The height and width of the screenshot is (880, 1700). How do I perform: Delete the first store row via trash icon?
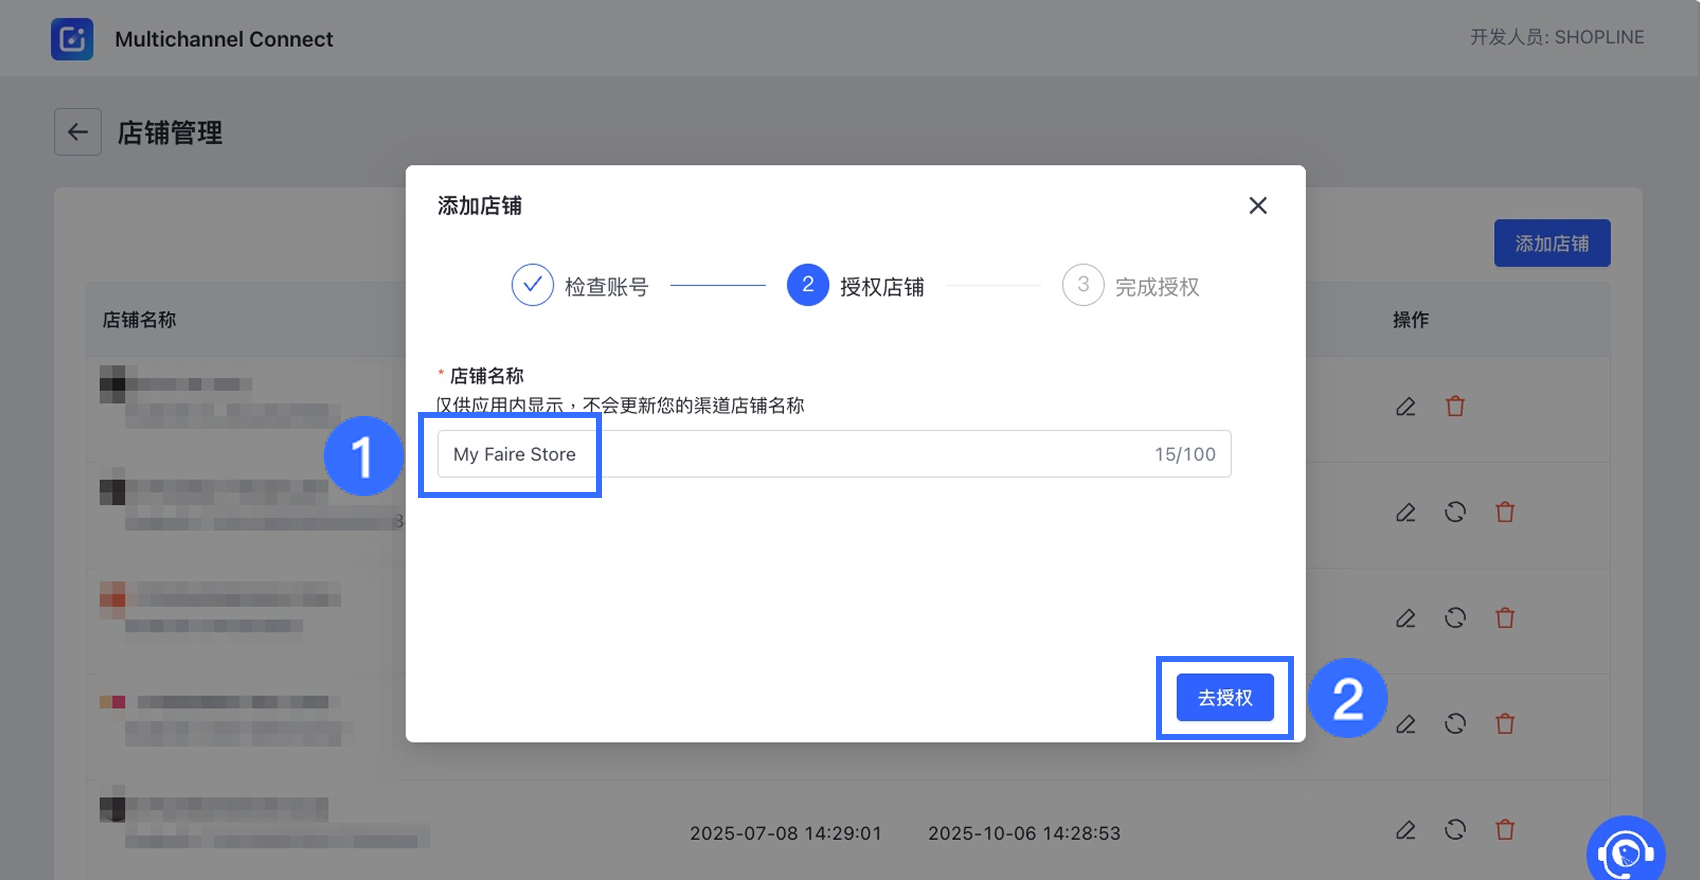pos(1455,406)
